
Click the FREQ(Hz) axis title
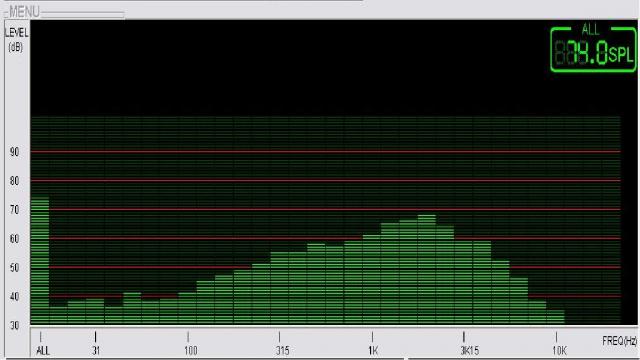point(620,341)
